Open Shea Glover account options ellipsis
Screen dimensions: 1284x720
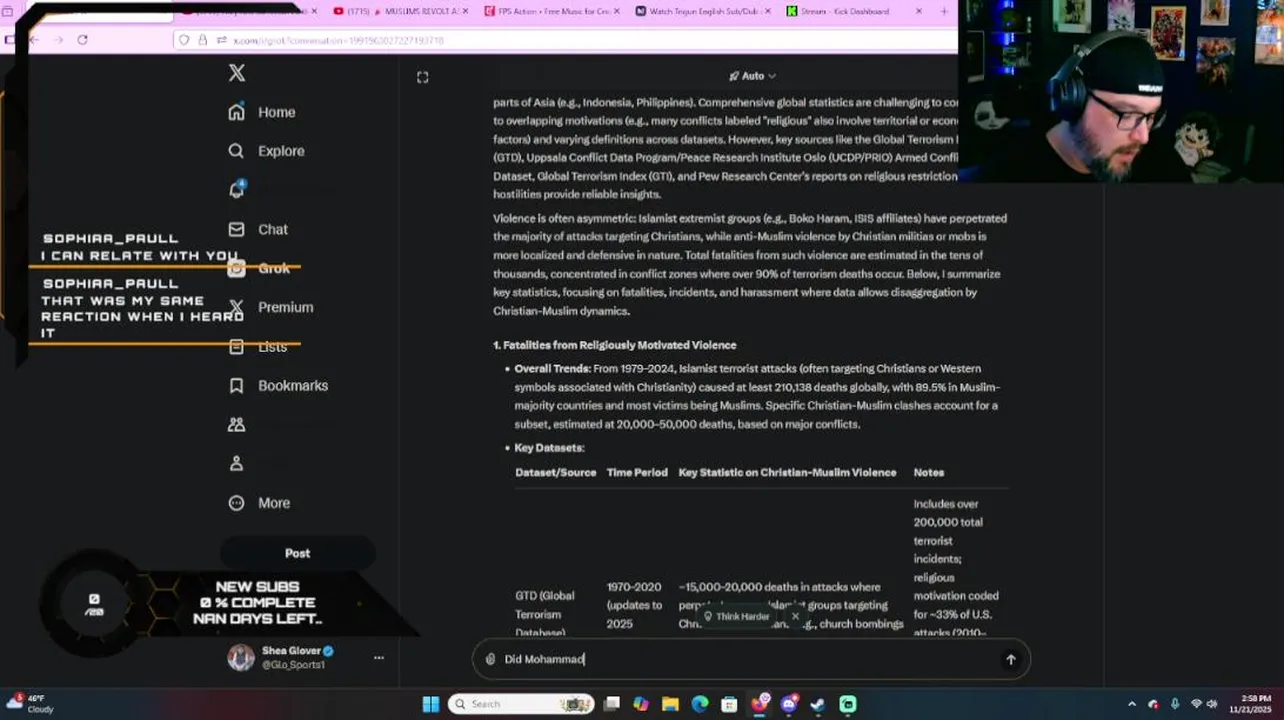point(379,658)
